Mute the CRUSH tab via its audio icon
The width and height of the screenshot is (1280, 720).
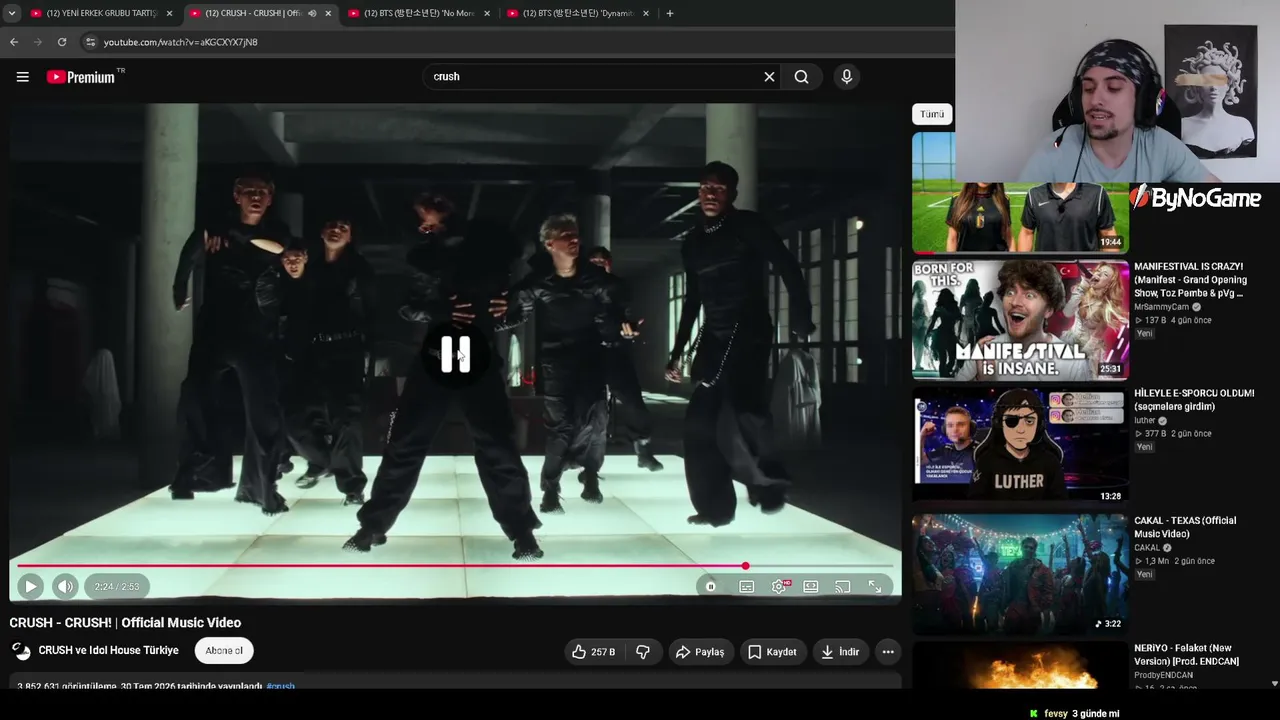[x=312, y=13]
